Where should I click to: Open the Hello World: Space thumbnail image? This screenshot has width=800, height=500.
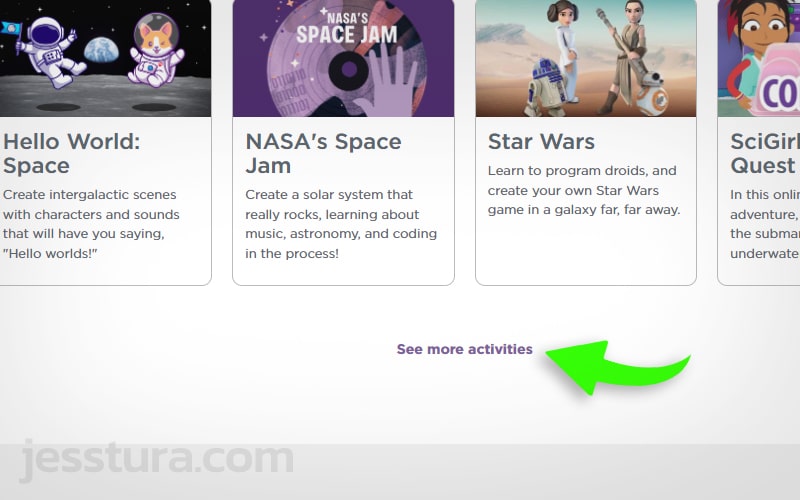(106, 58)
